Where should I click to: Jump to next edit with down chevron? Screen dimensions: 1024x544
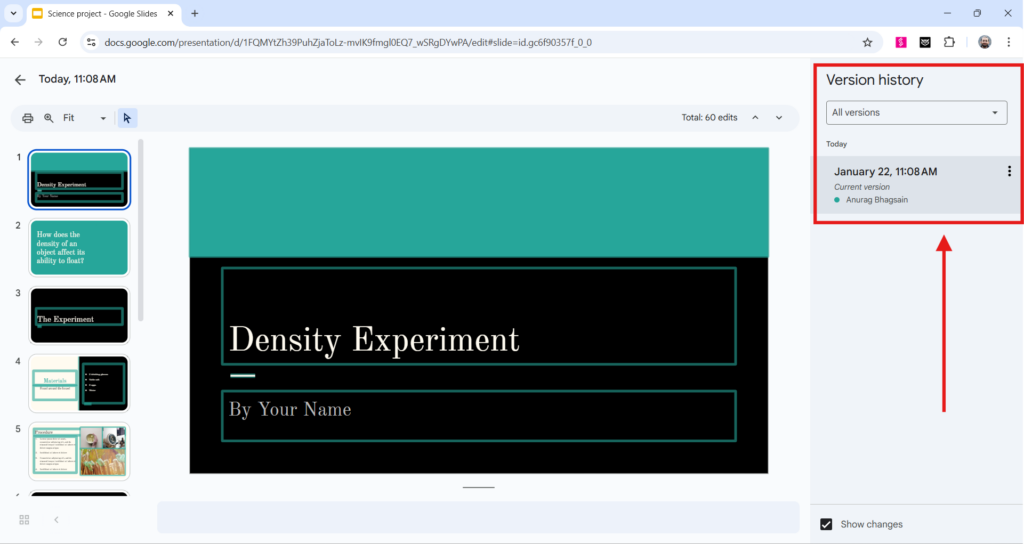[x=780, y=118]
